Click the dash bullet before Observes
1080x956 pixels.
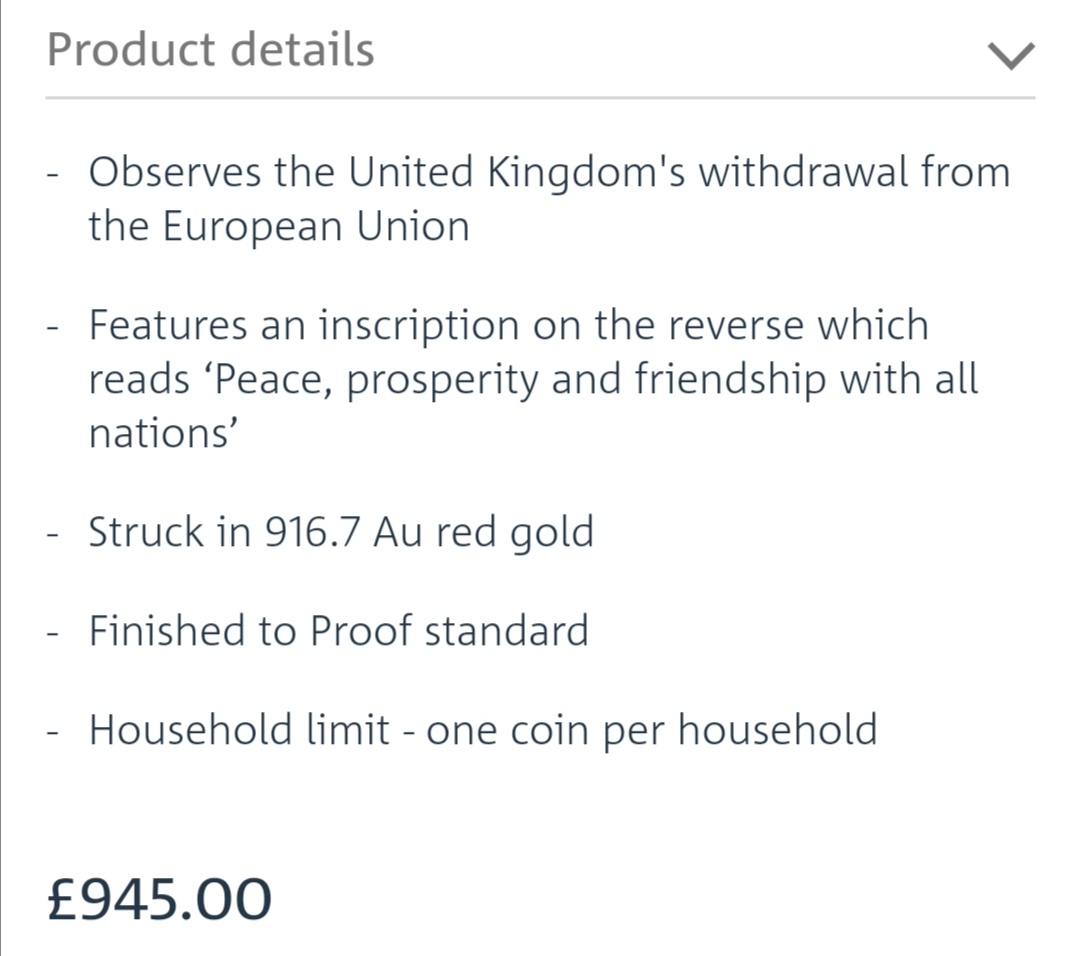point(52,175)
